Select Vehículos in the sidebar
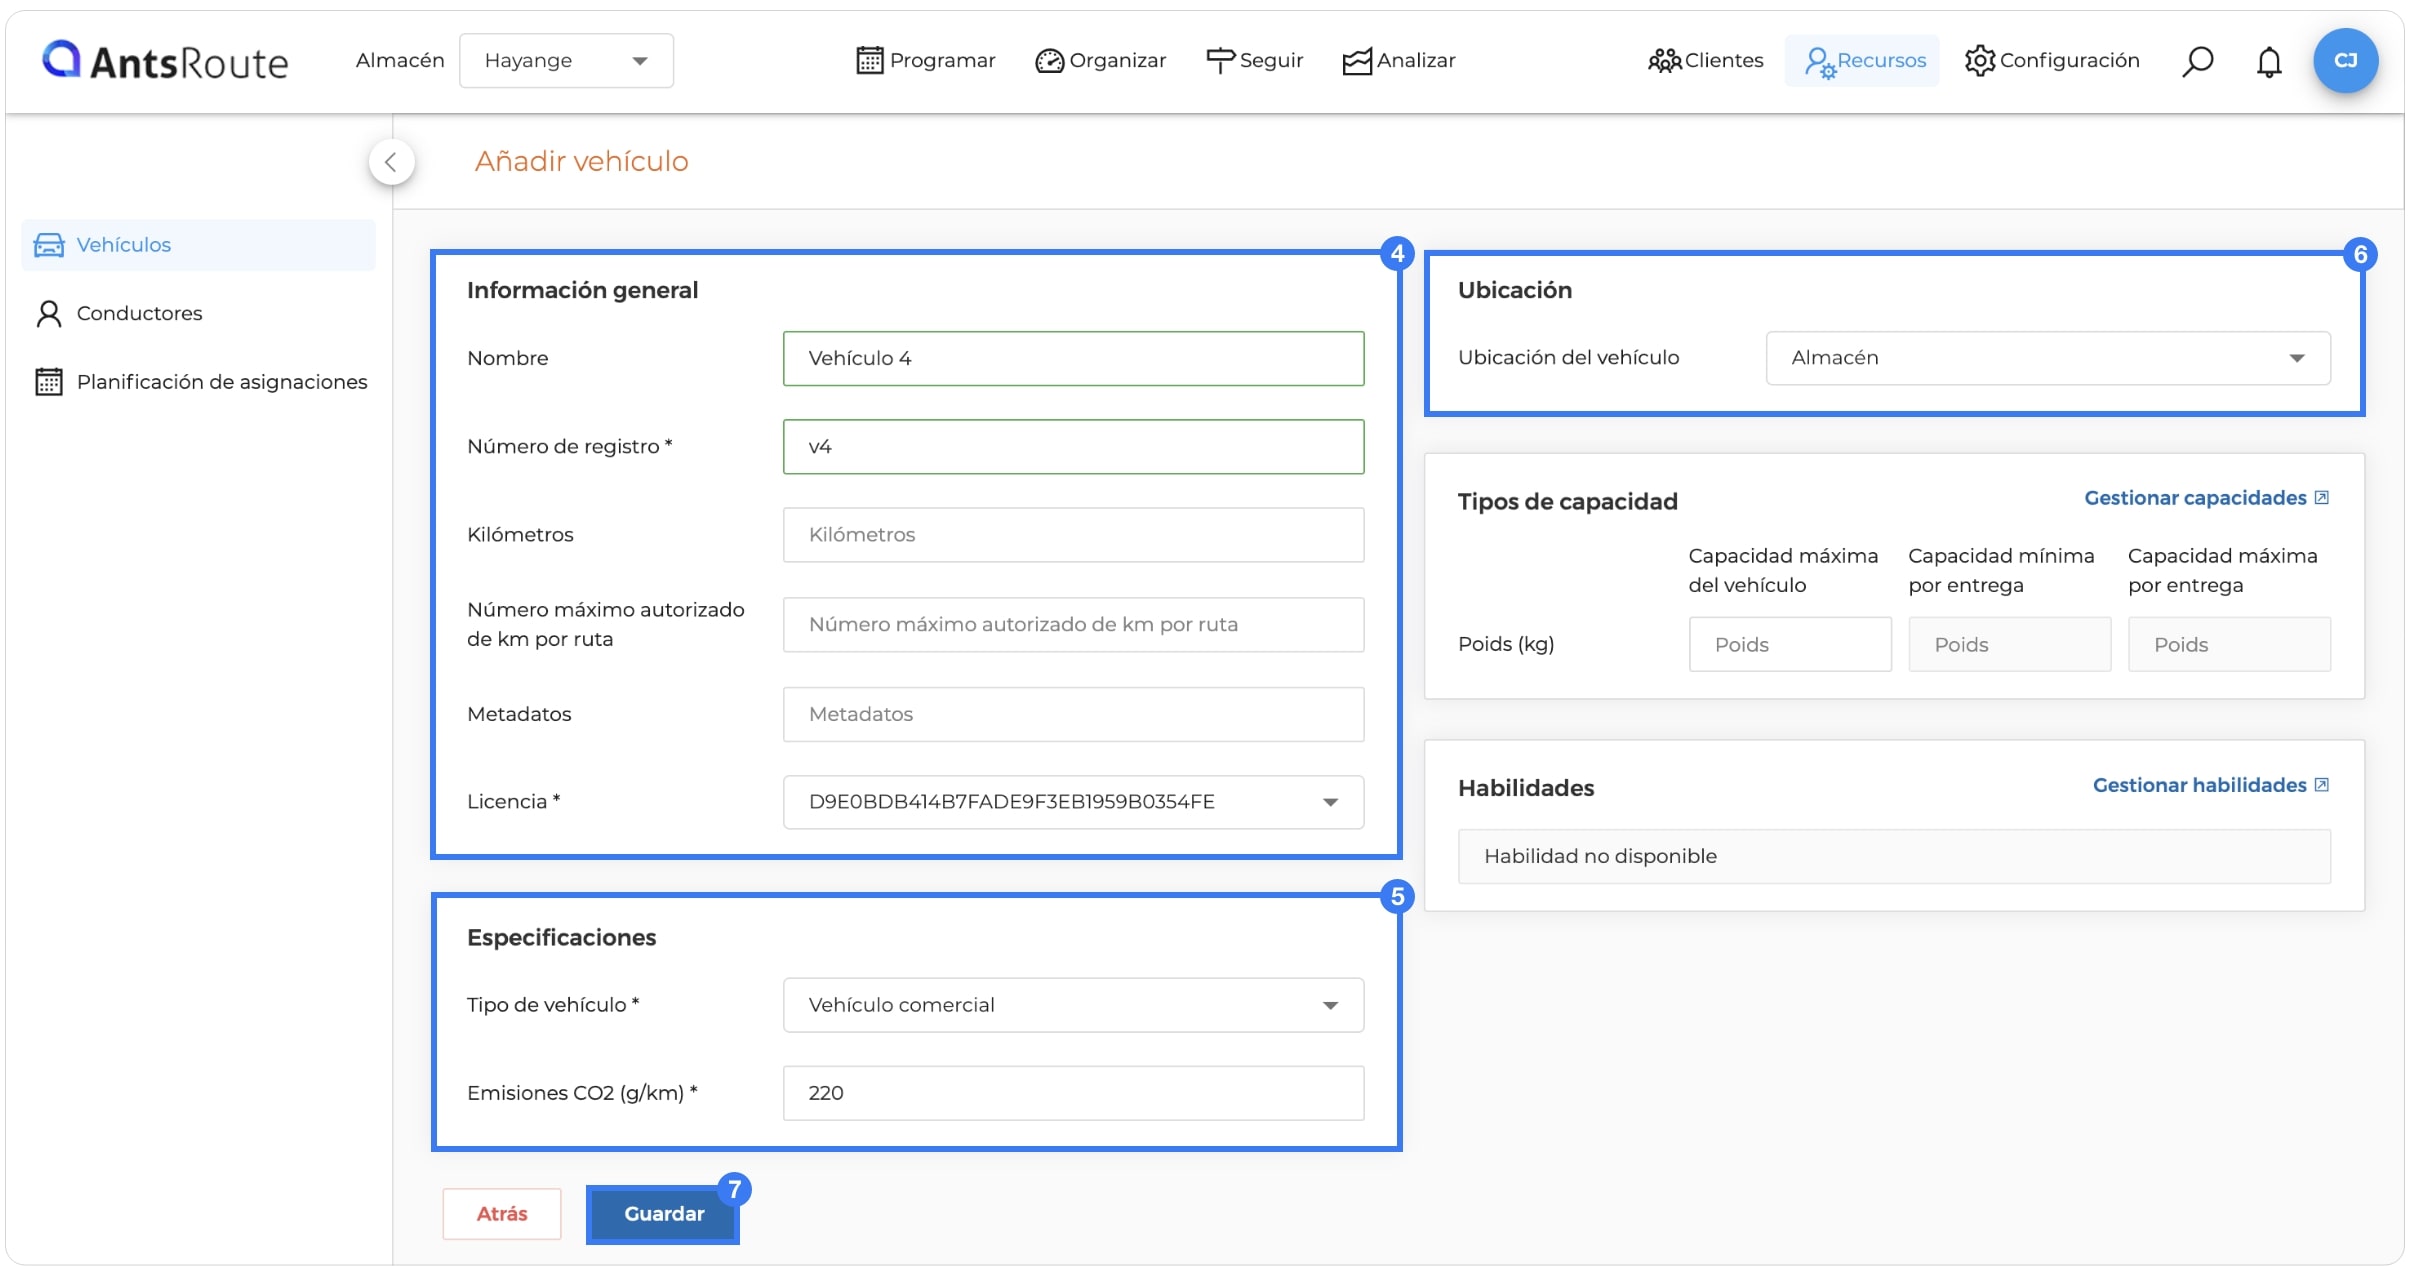Screen dimensions: 2410x1274 tap(198, 245)
